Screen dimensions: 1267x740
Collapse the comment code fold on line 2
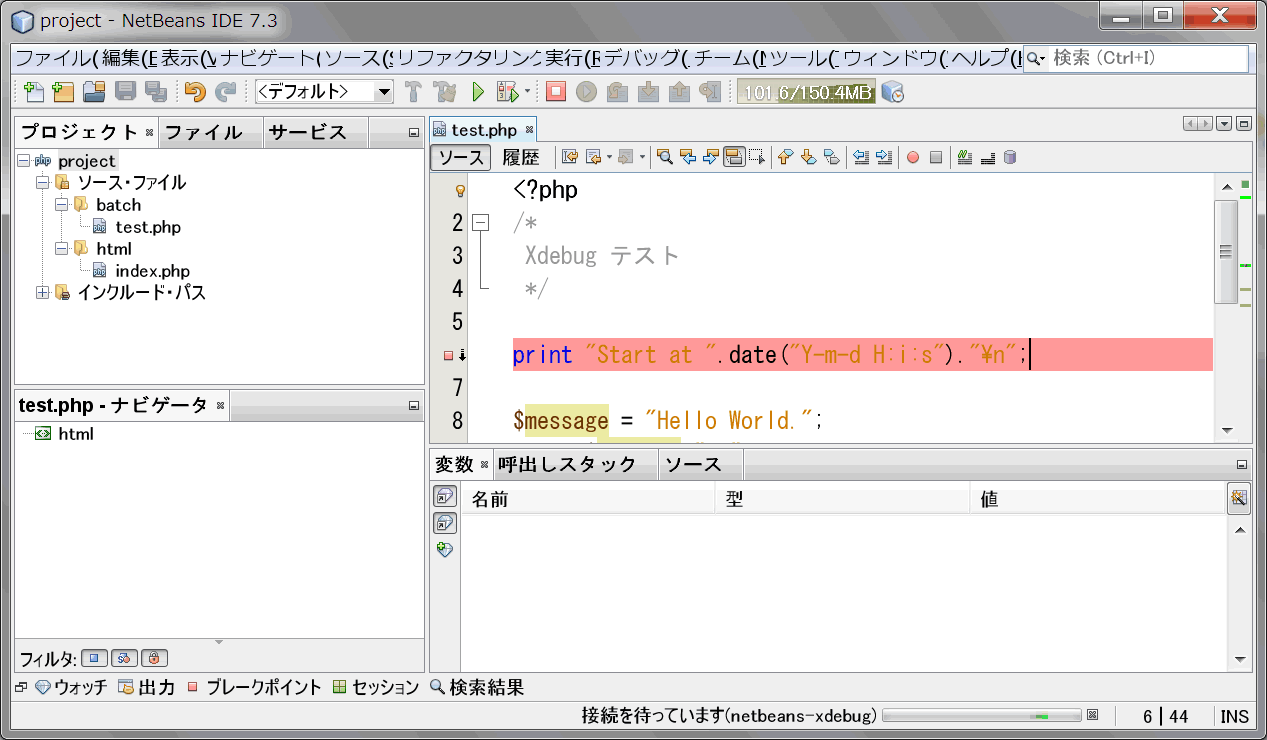coord(481,223)
